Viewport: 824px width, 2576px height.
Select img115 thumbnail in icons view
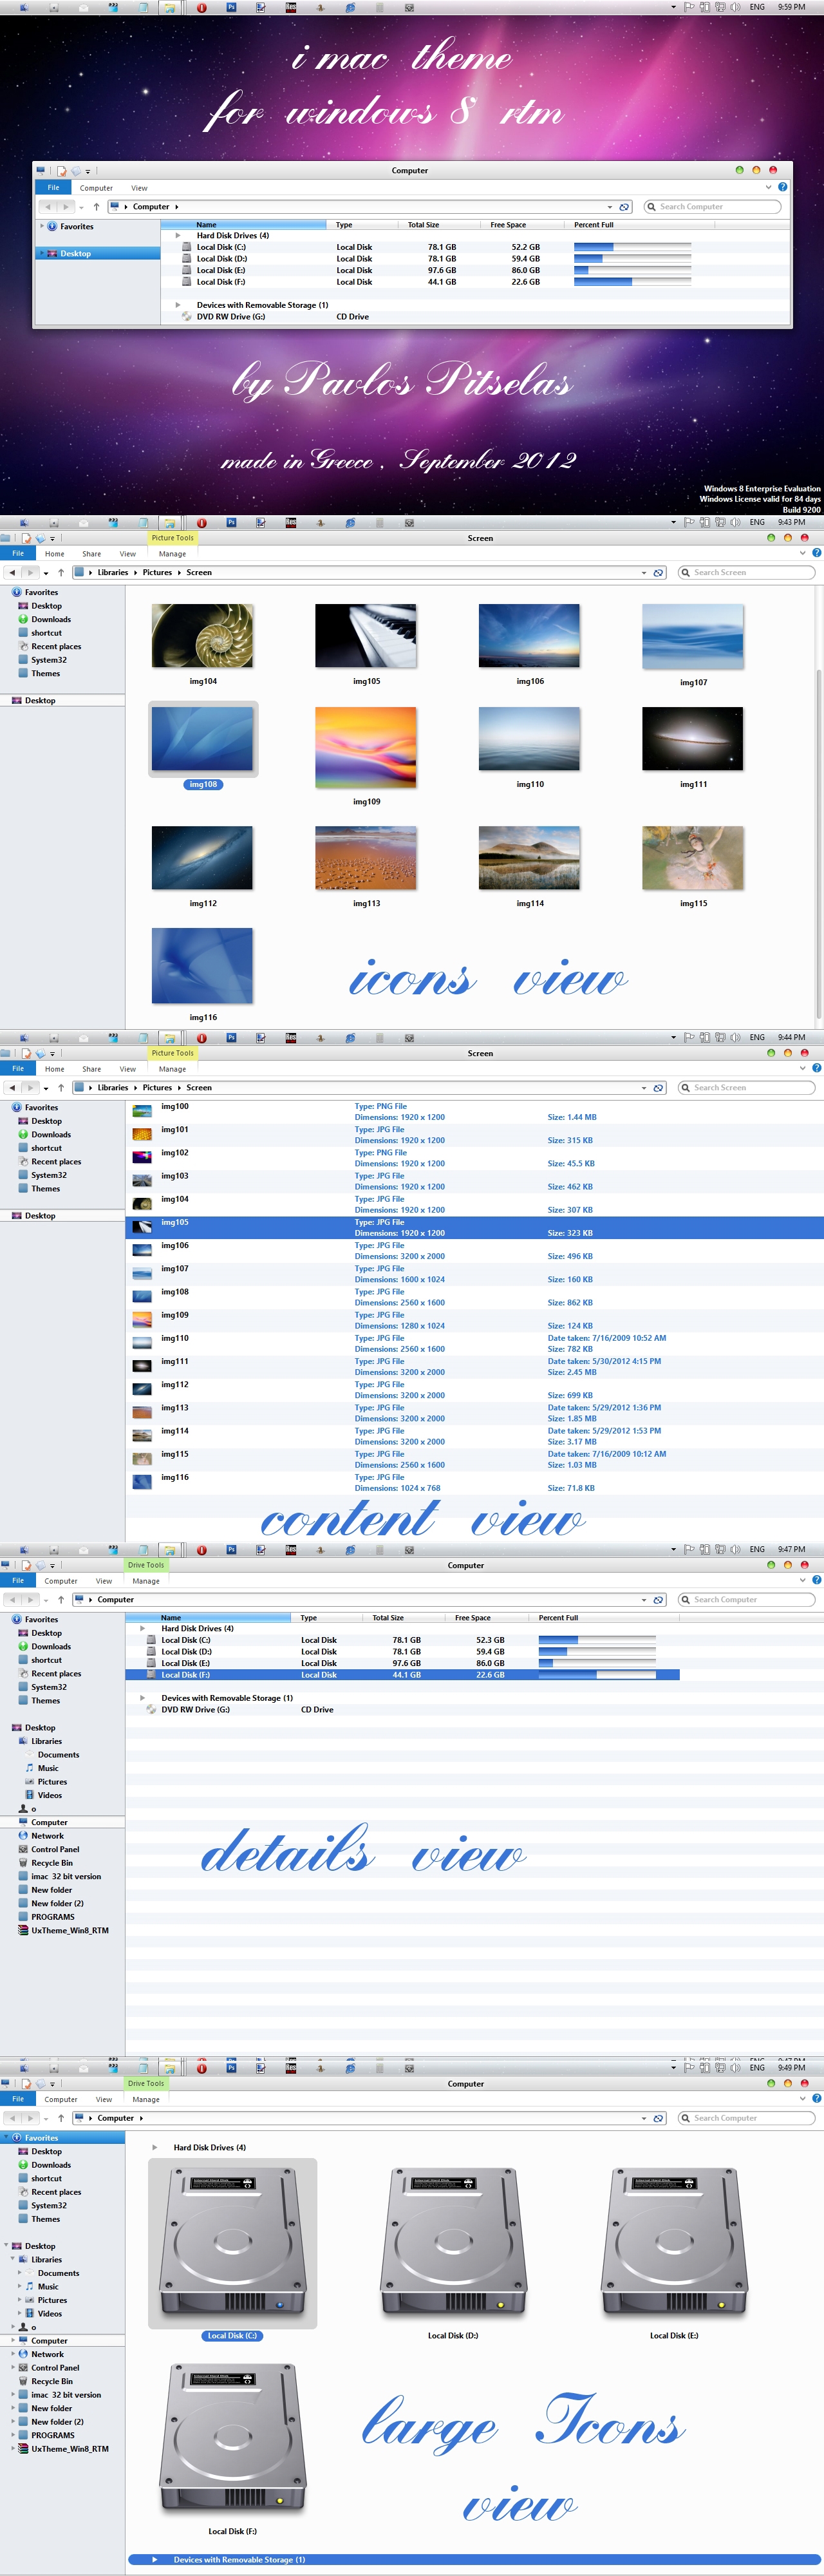pos(693,858)
